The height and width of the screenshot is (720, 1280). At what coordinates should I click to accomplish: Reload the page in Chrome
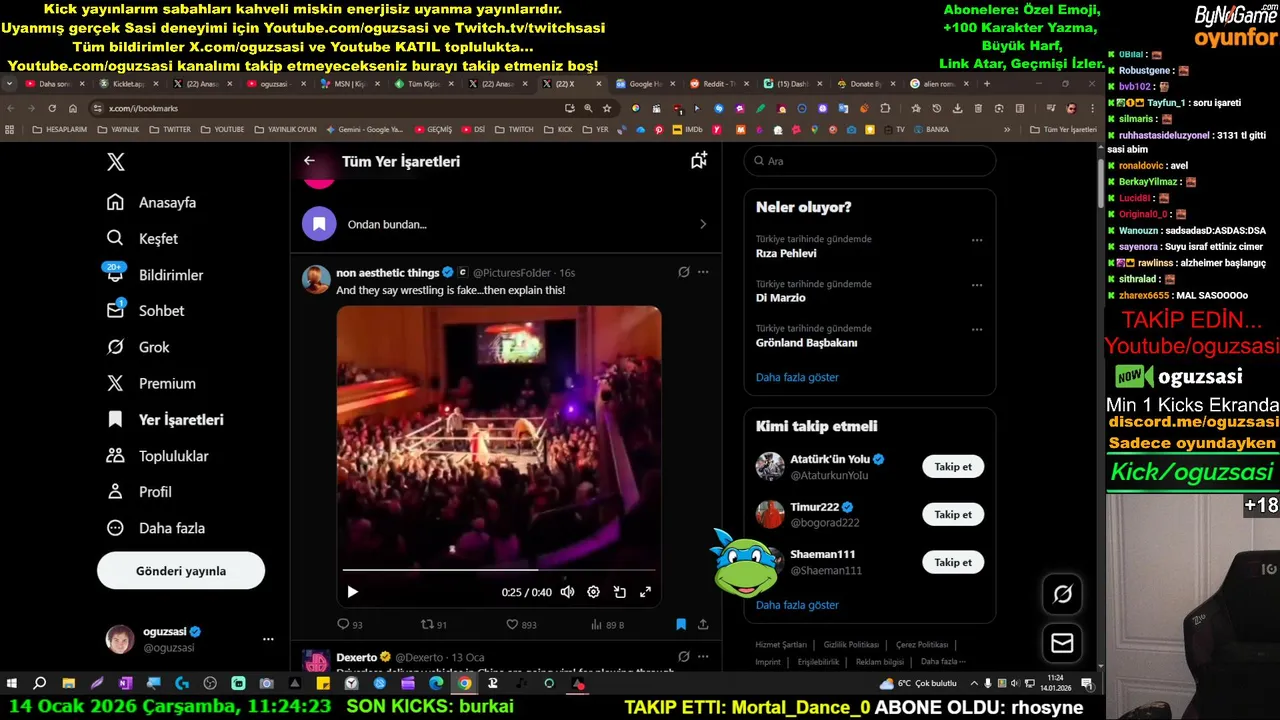[x=52, y=108]
